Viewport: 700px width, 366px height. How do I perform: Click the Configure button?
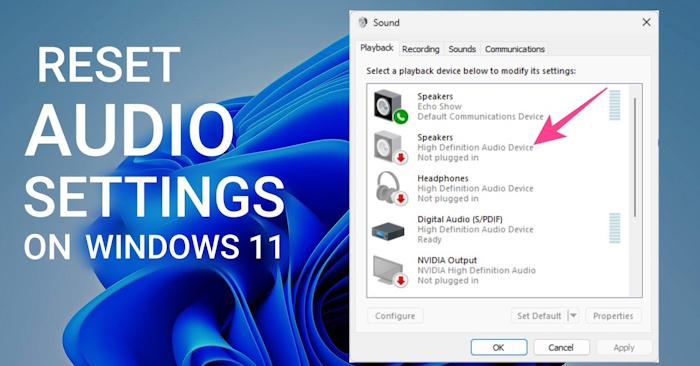click(x=395, y=316)
